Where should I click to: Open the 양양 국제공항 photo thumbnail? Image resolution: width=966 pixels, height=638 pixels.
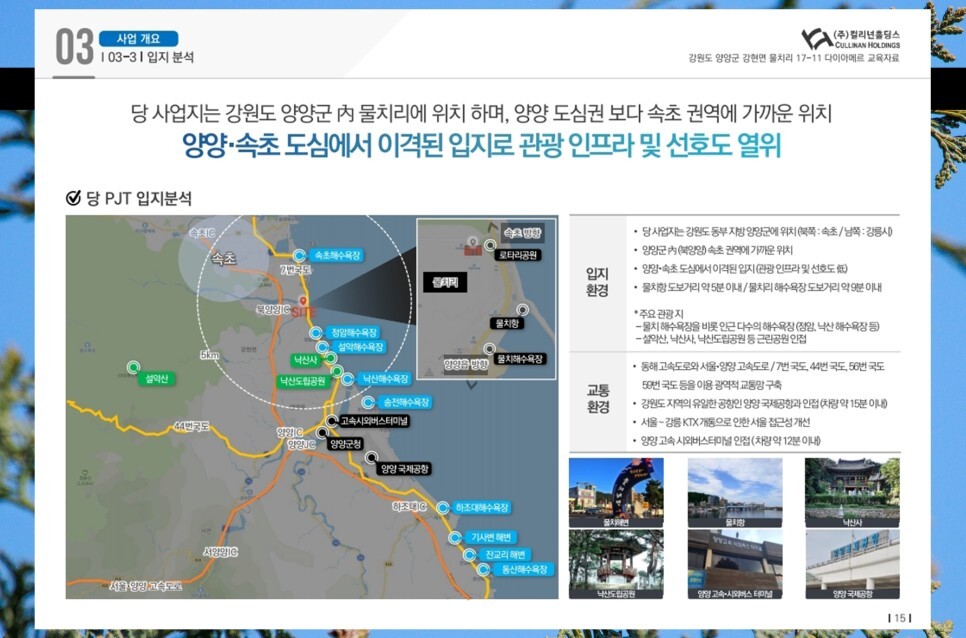tap(853, 564)
